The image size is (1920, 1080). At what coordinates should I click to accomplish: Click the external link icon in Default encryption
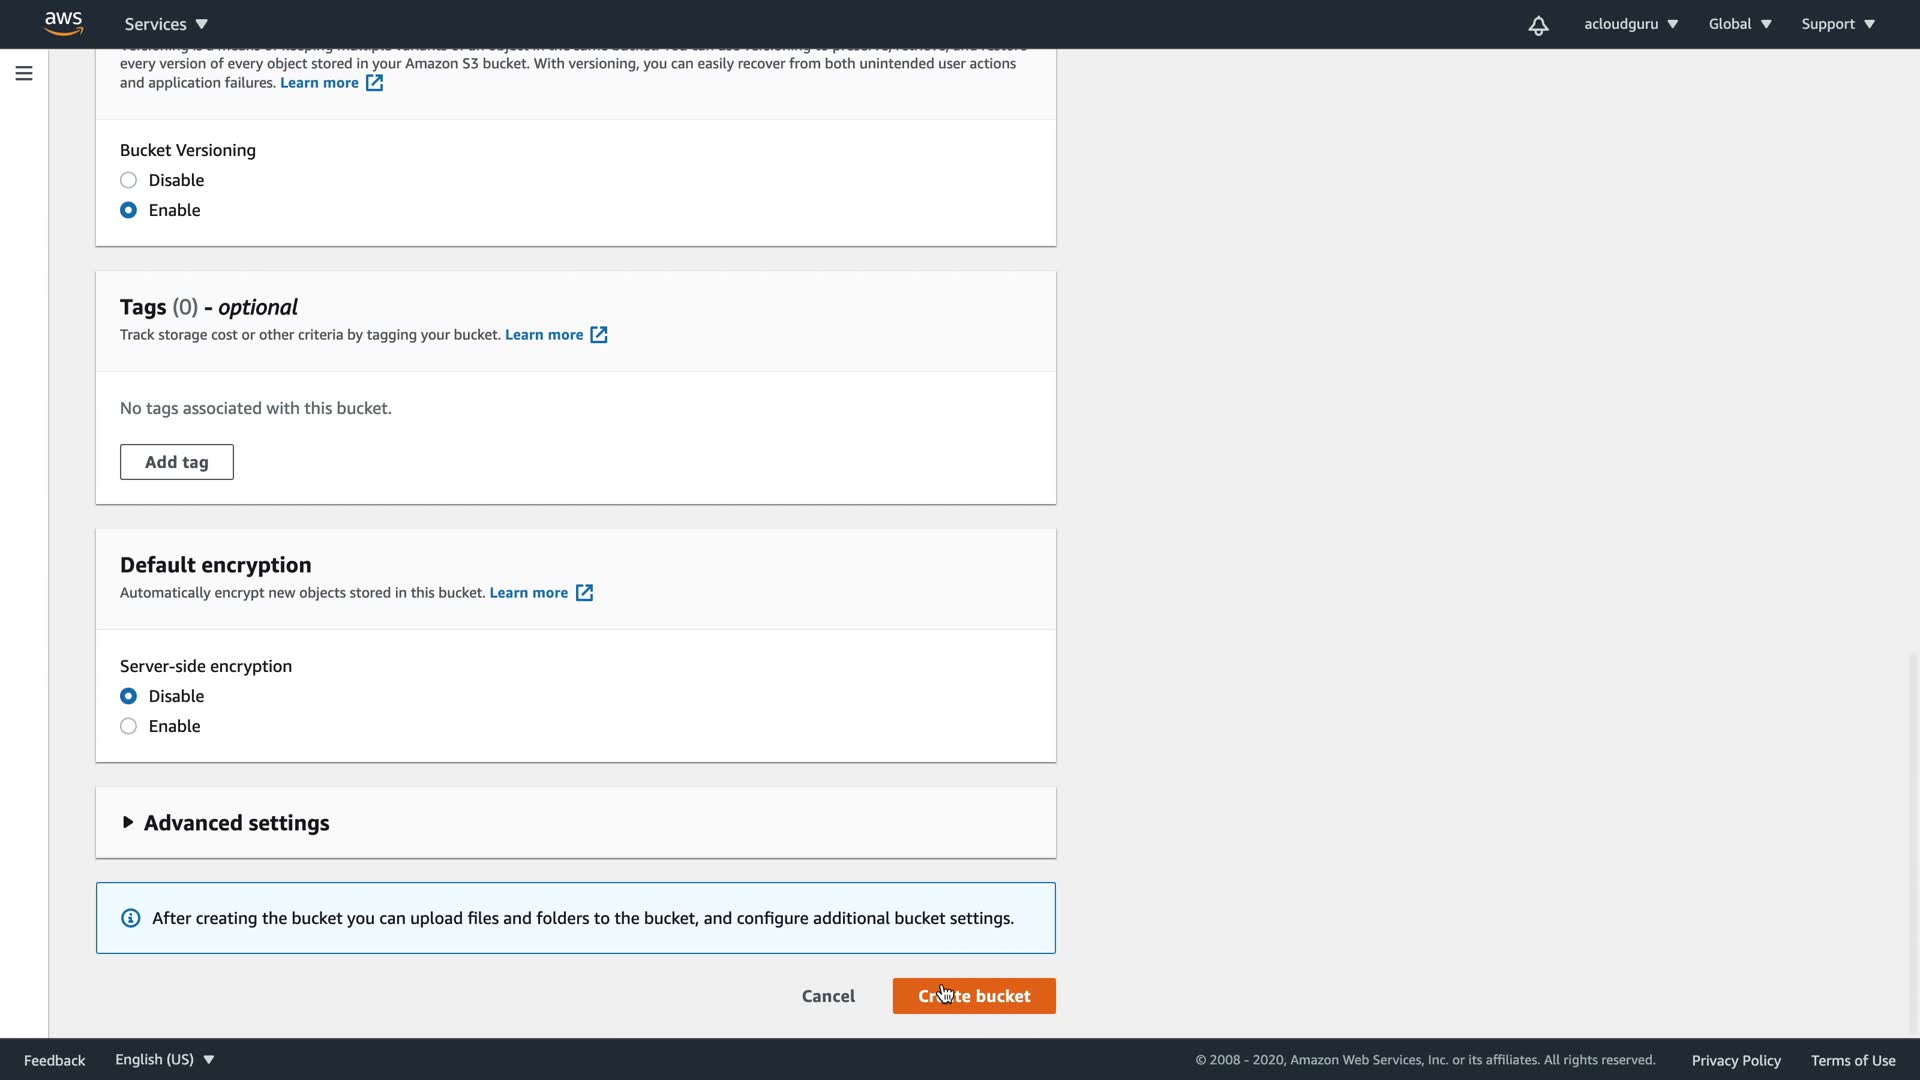[x=584, y=593]
